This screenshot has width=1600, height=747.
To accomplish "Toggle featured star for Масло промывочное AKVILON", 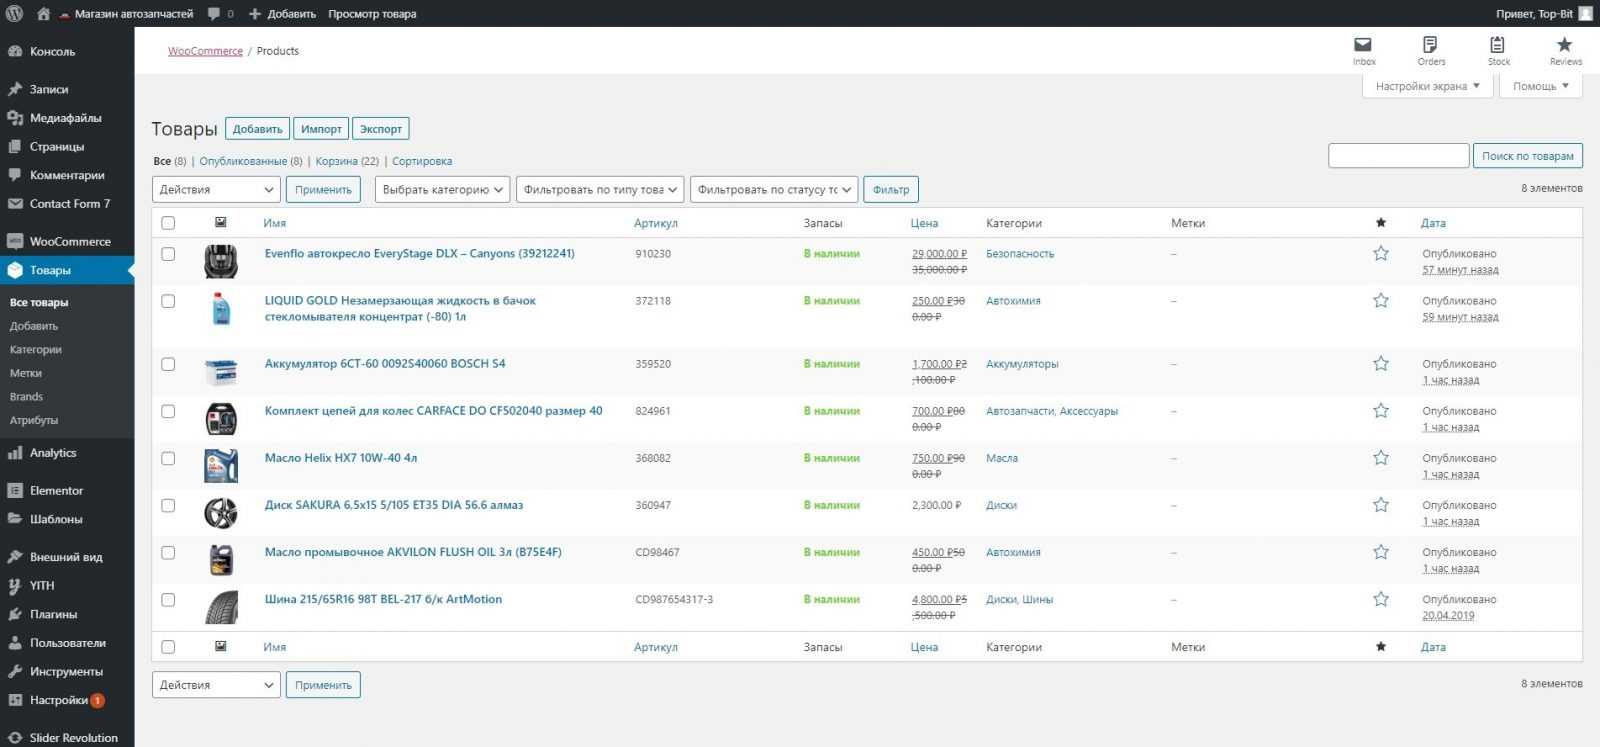I will 1381,552.
